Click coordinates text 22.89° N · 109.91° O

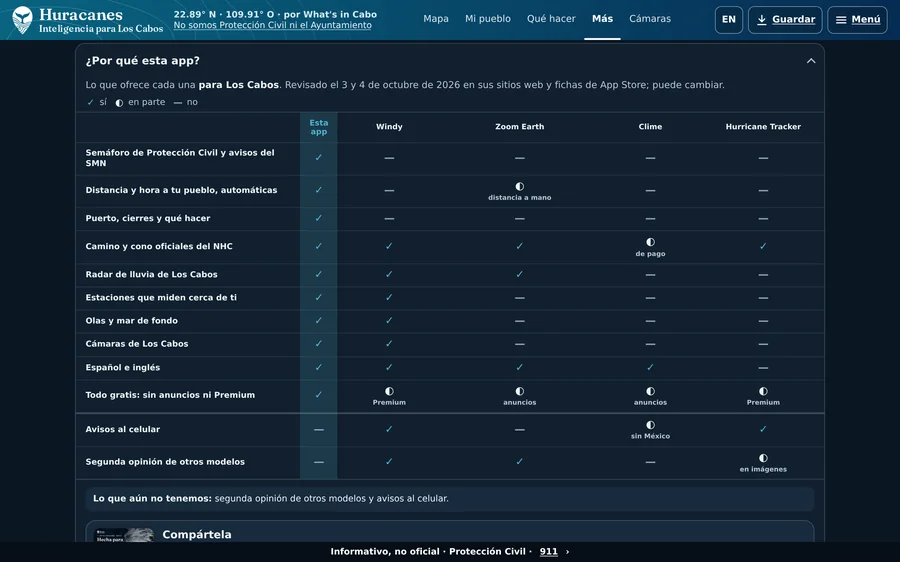point(224,14)
